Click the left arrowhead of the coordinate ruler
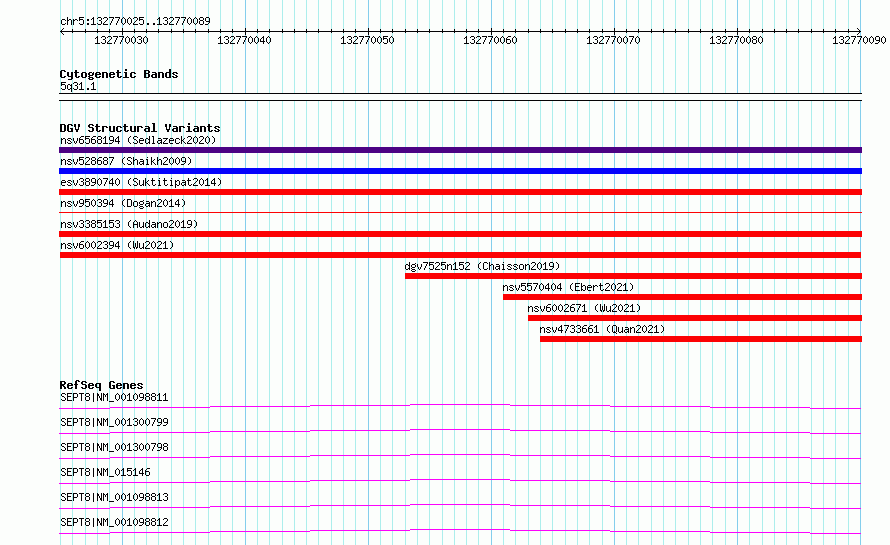The width and height of the screenshot is (890, 545). pos(62,31)
